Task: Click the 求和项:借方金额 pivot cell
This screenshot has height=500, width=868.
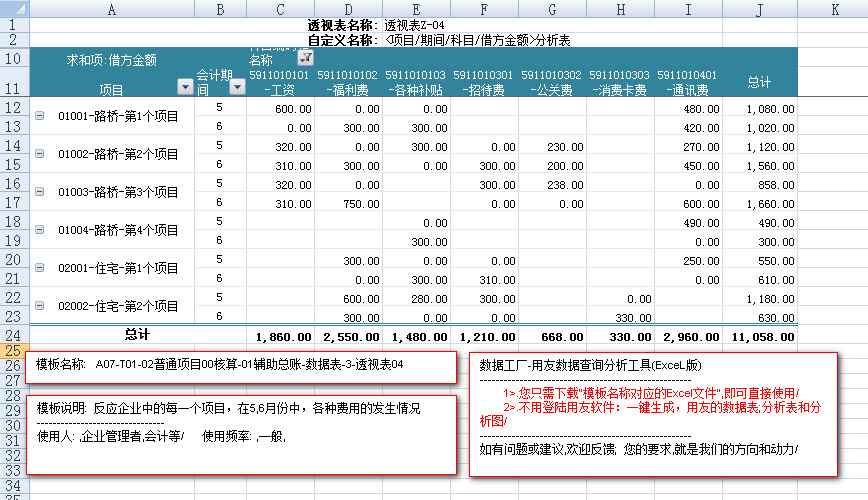Action: tap(111, 60)
